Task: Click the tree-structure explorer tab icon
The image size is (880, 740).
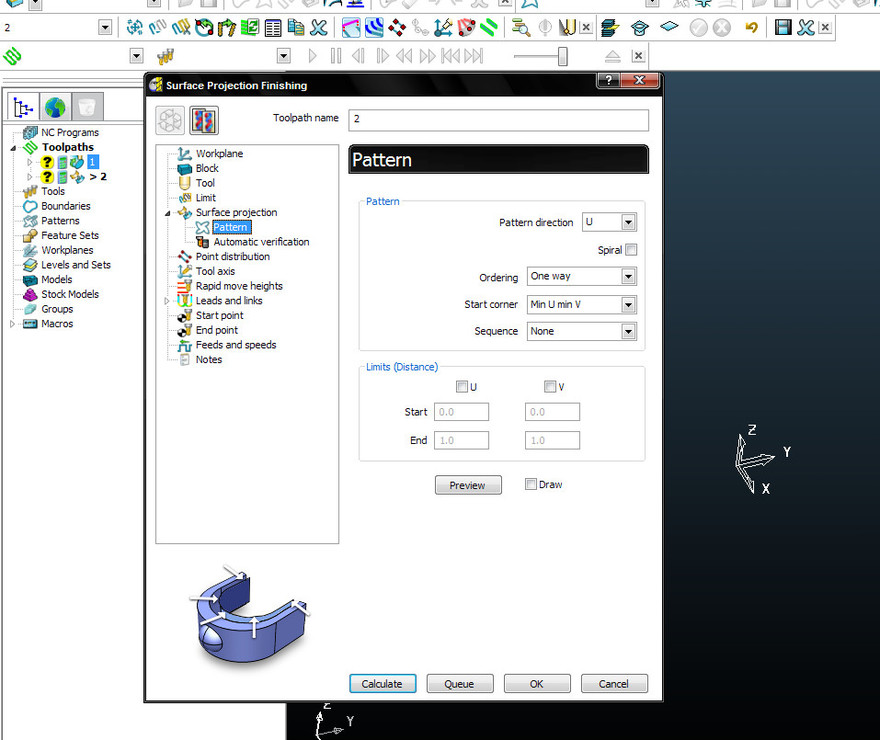Action: click(x=24, y=106)
